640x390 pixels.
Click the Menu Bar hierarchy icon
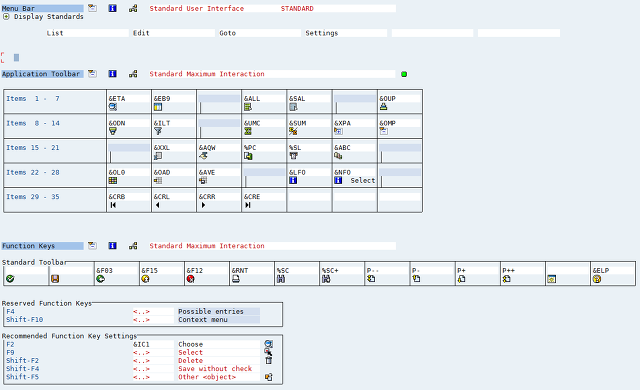pyautogui.click(x=133, y=8)
